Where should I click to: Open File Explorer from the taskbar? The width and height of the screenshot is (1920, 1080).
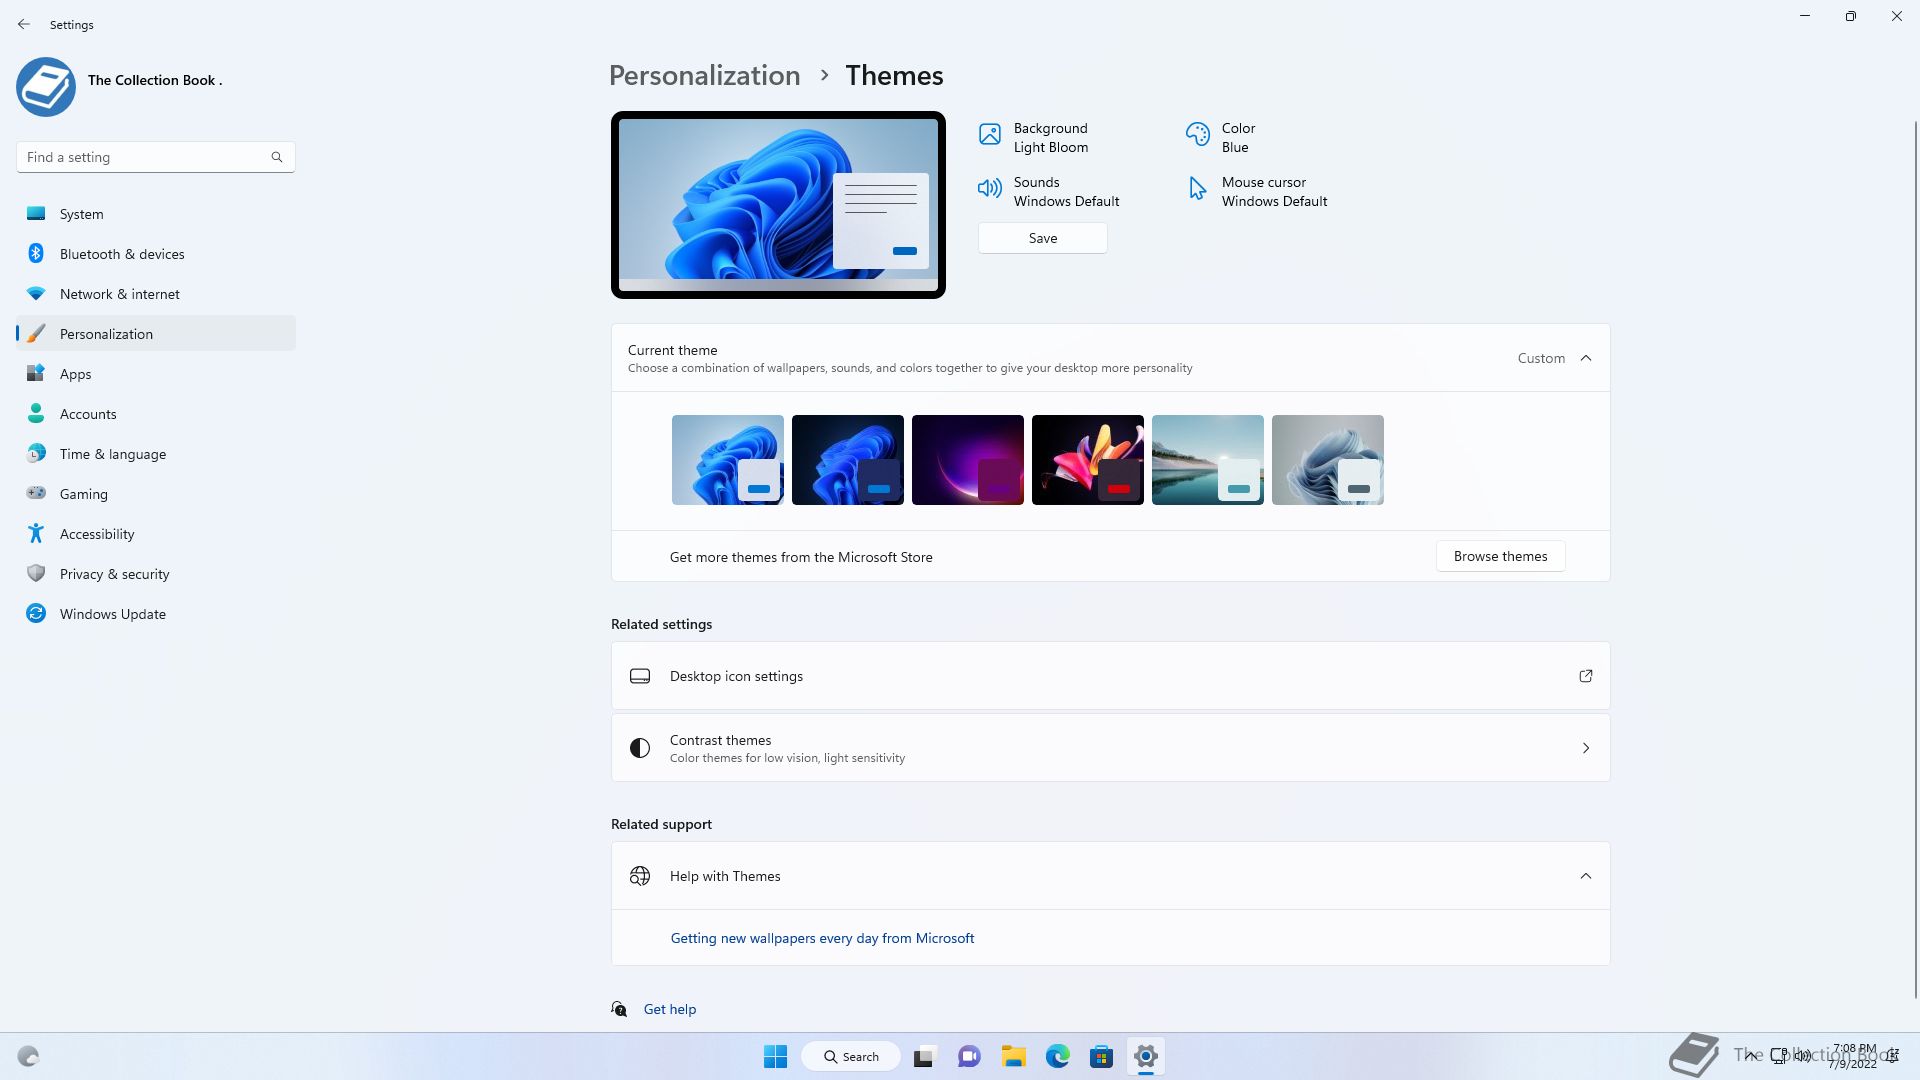point(1013,1056)
